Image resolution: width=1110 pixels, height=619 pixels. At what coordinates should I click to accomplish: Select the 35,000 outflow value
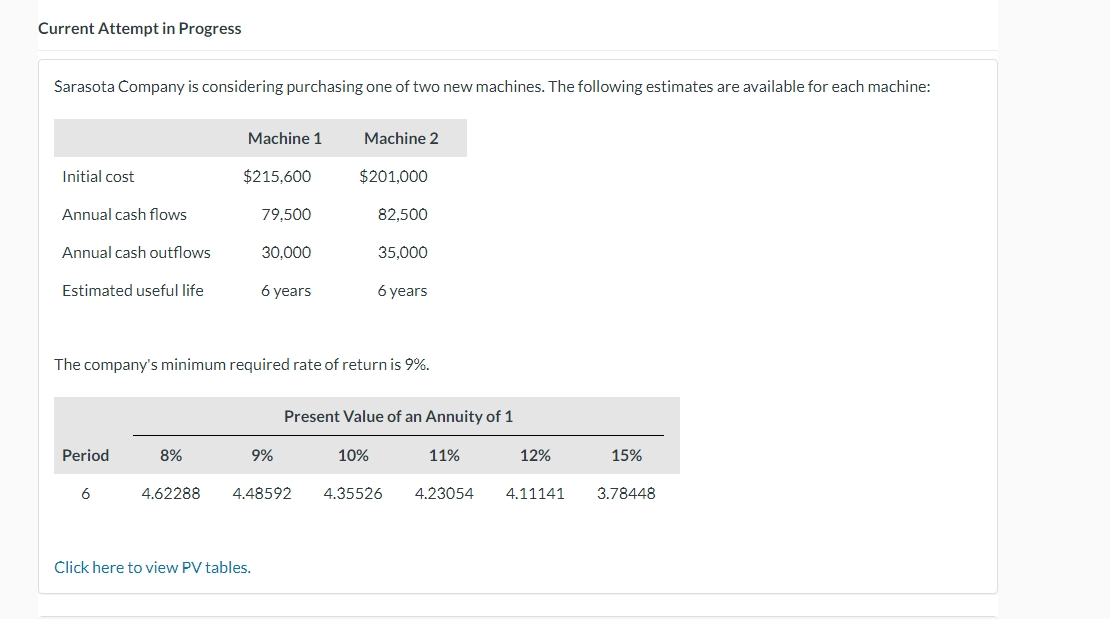(402, 253)
